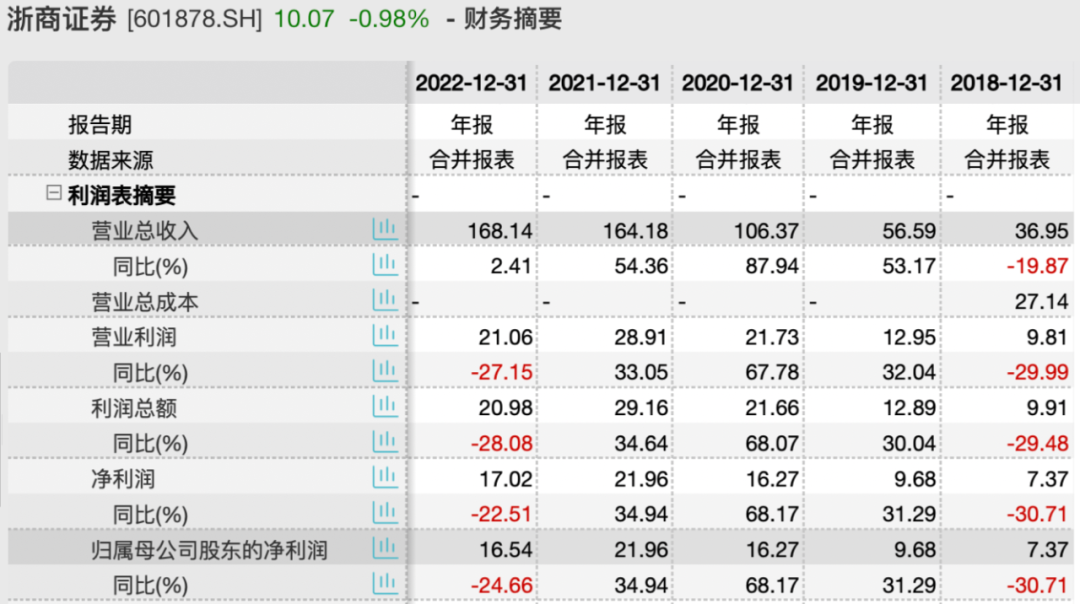Click net profit growth value -22.51
The image size is (1080, 604).
click(501, 514)
